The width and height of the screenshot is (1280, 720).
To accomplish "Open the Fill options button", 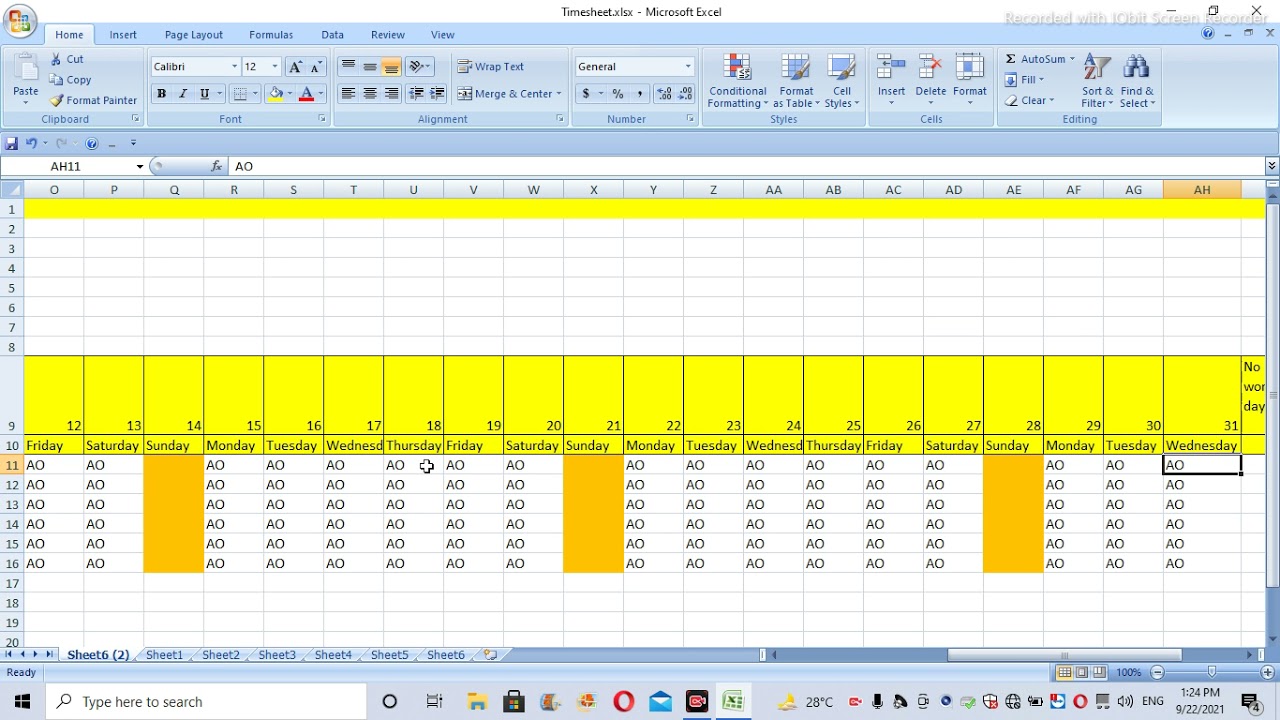I will [x=1025, y=80].
